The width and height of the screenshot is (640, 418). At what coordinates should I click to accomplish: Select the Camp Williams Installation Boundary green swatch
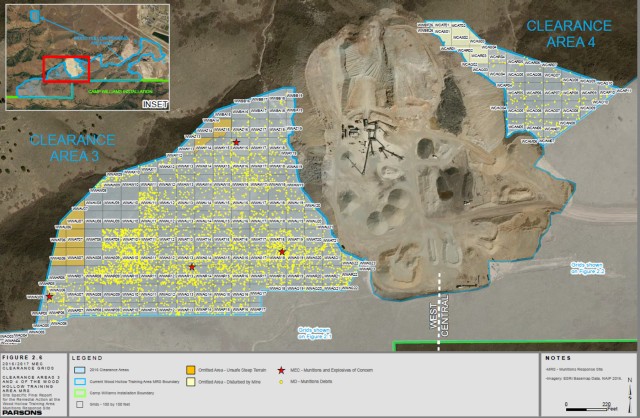pos(80,393)
